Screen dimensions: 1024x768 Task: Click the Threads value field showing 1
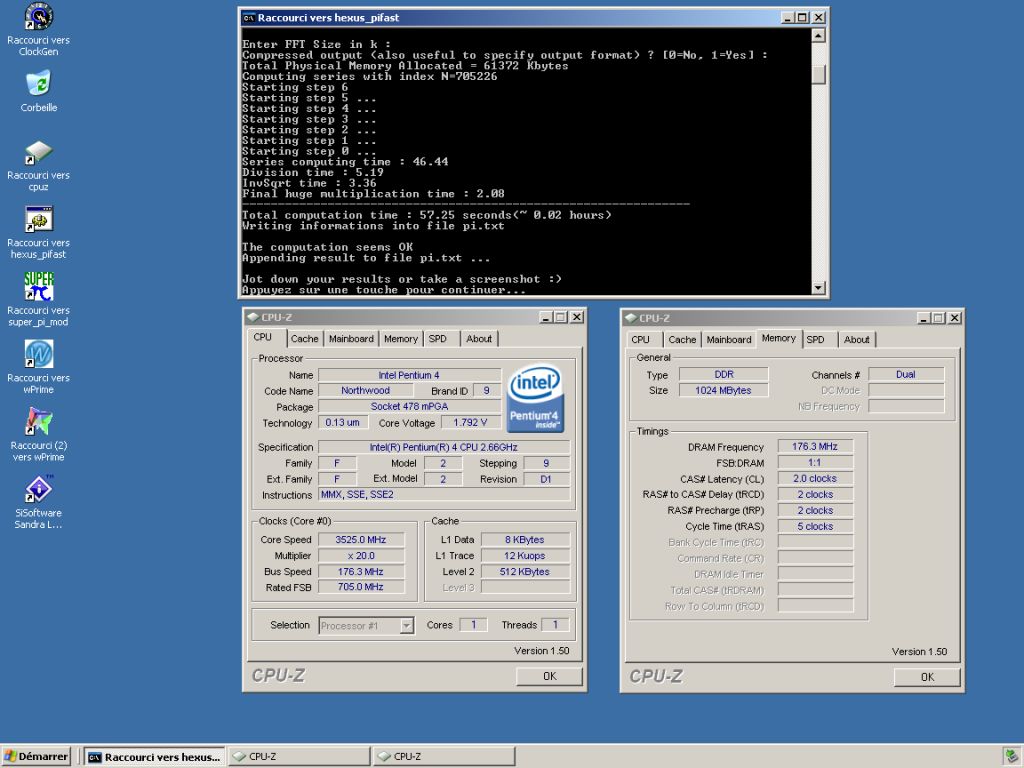555,625
